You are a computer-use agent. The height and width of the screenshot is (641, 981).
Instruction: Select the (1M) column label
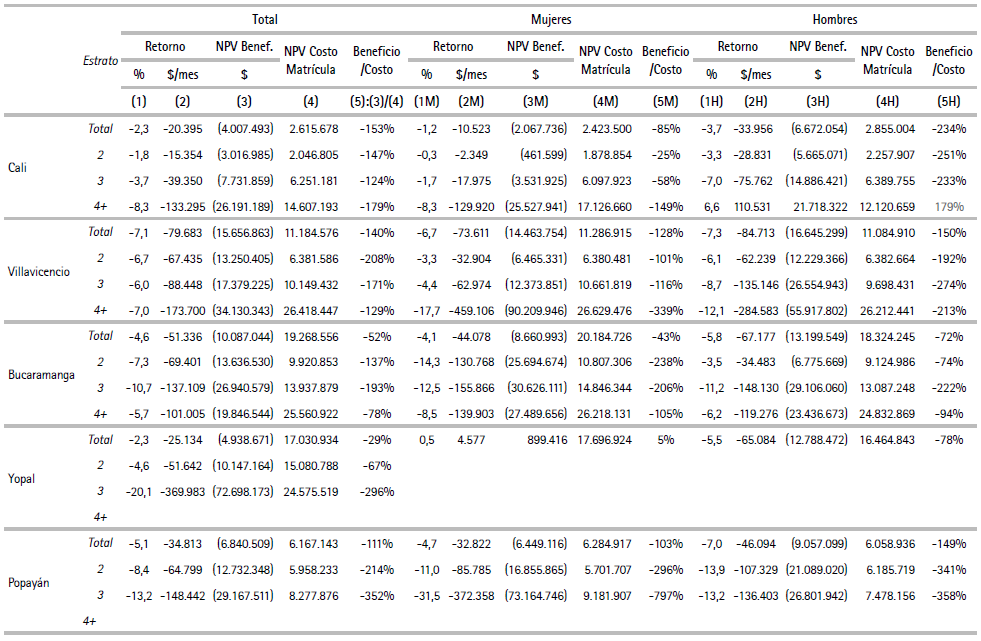pyautogui.click(x=427, y=101)
